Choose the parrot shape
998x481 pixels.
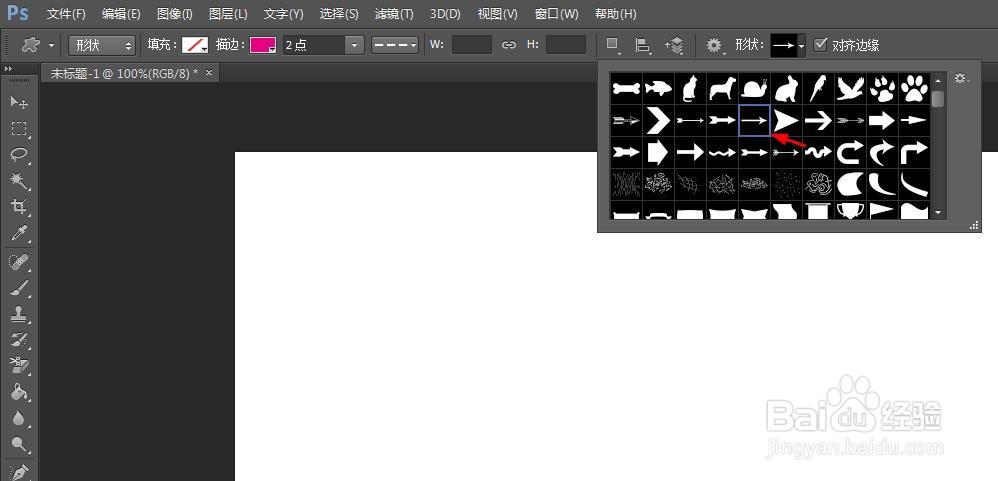point(818,88)
